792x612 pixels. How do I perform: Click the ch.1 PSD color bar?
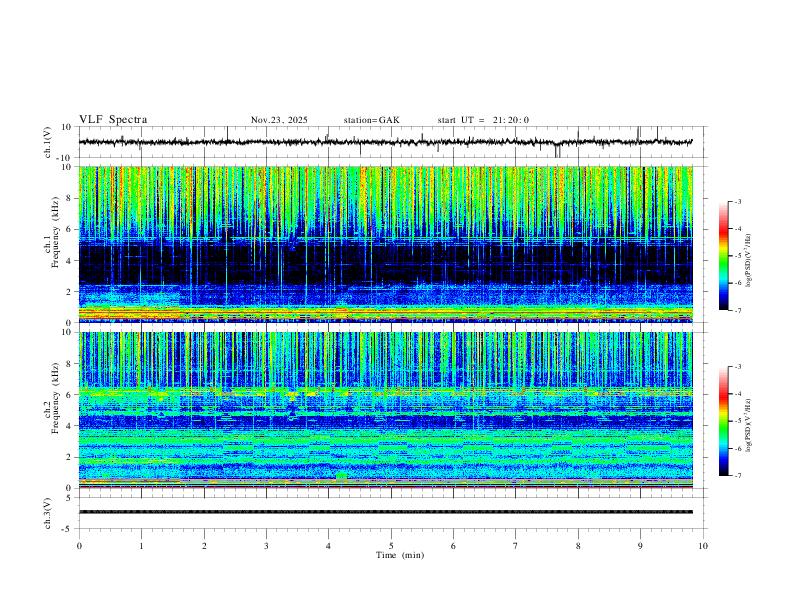click(x=723, y=256)
